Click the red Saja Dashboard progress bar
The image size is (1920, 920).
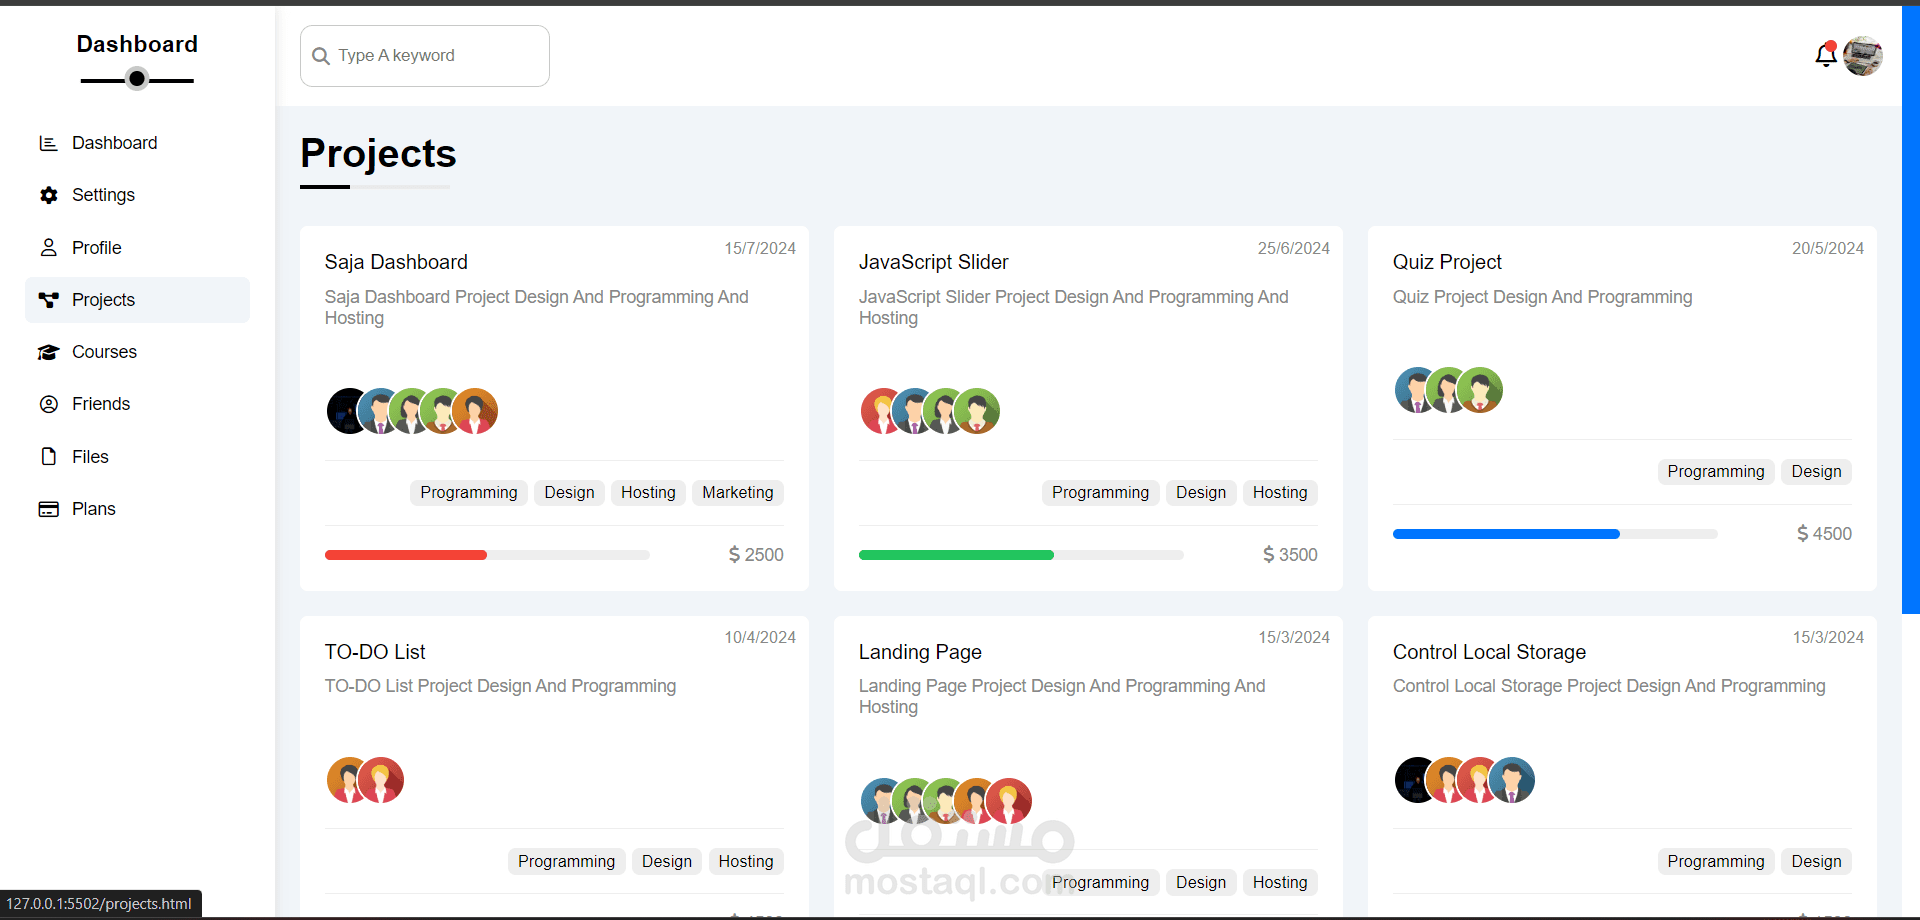[406, 555]
